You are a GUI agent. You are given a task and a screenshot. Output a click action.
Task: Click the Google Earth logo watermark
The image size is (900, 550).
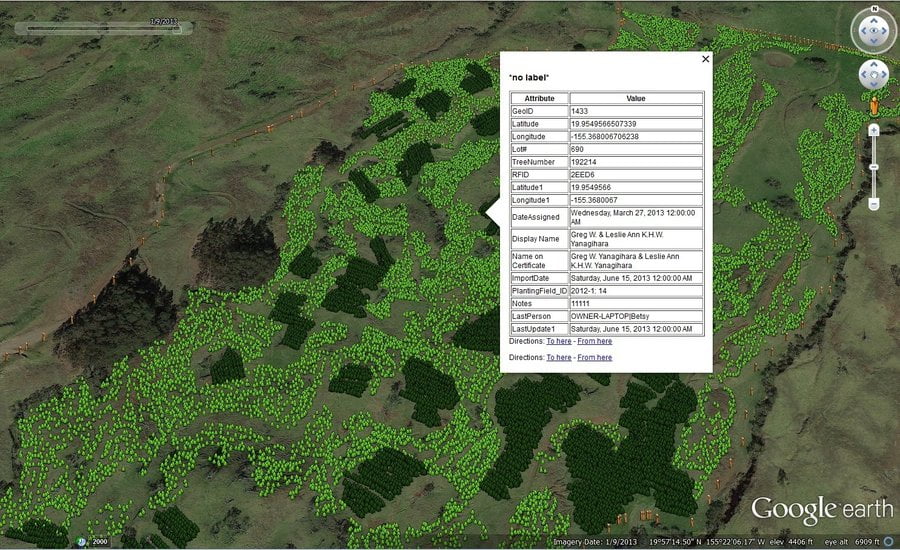point(822,509)
